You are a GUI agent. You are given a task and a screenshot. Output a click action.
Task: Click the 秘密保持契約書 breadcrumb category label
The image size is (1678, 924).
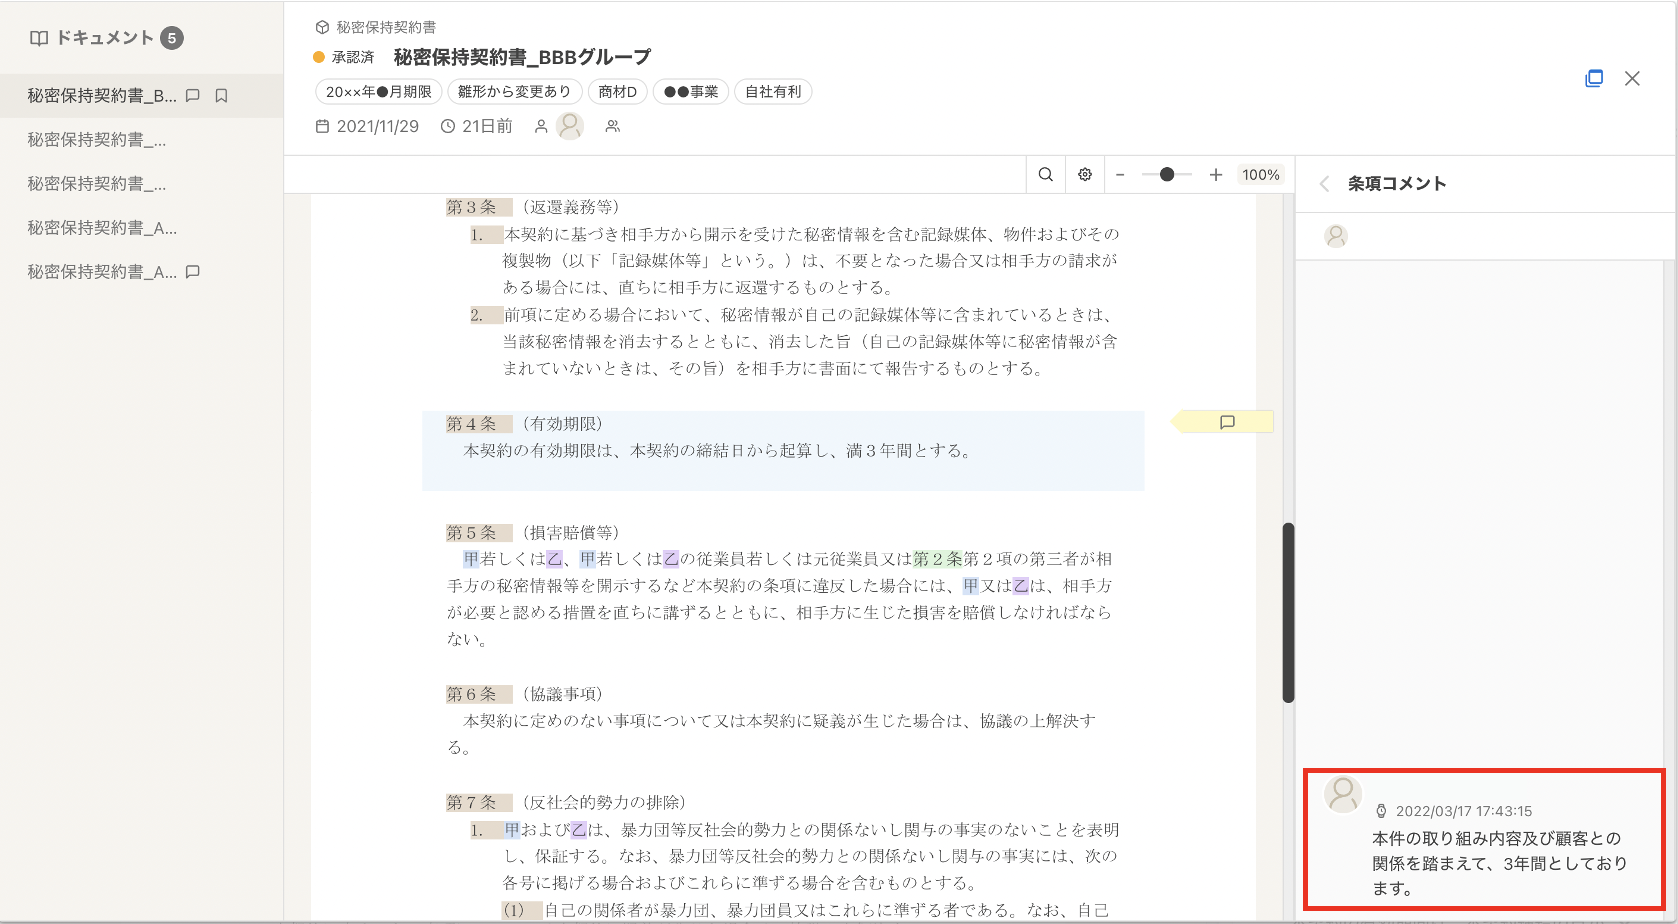pyautogui.click(x=386, y=27)
